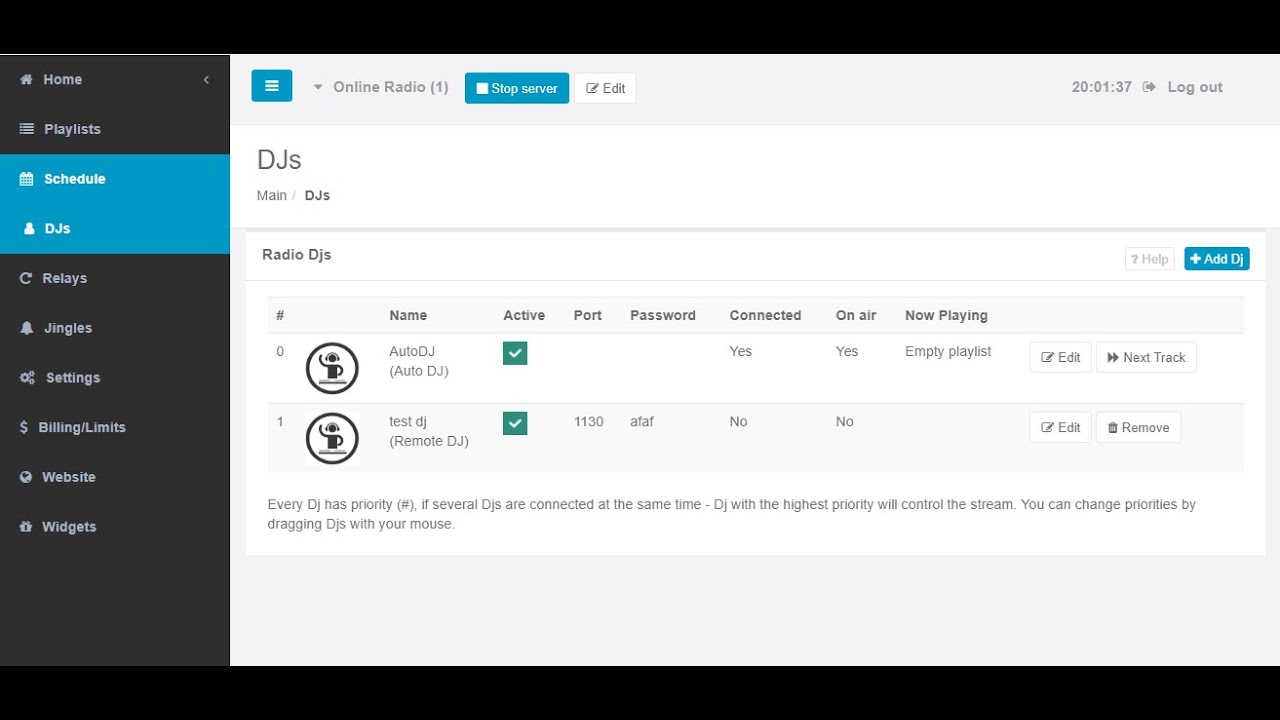Uncheck the Active checkbox for AutoDJ
Screen dimensions: 1280x720
[x=515, y=353]
